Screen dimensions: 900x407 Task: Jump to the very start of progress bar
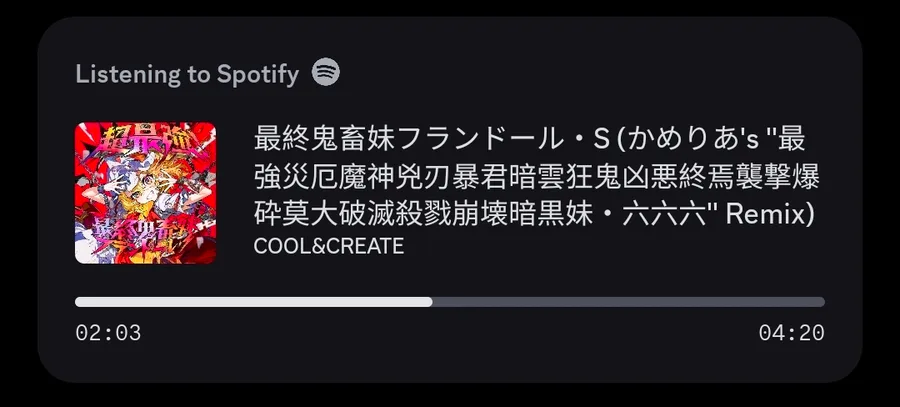click(77, 302)
